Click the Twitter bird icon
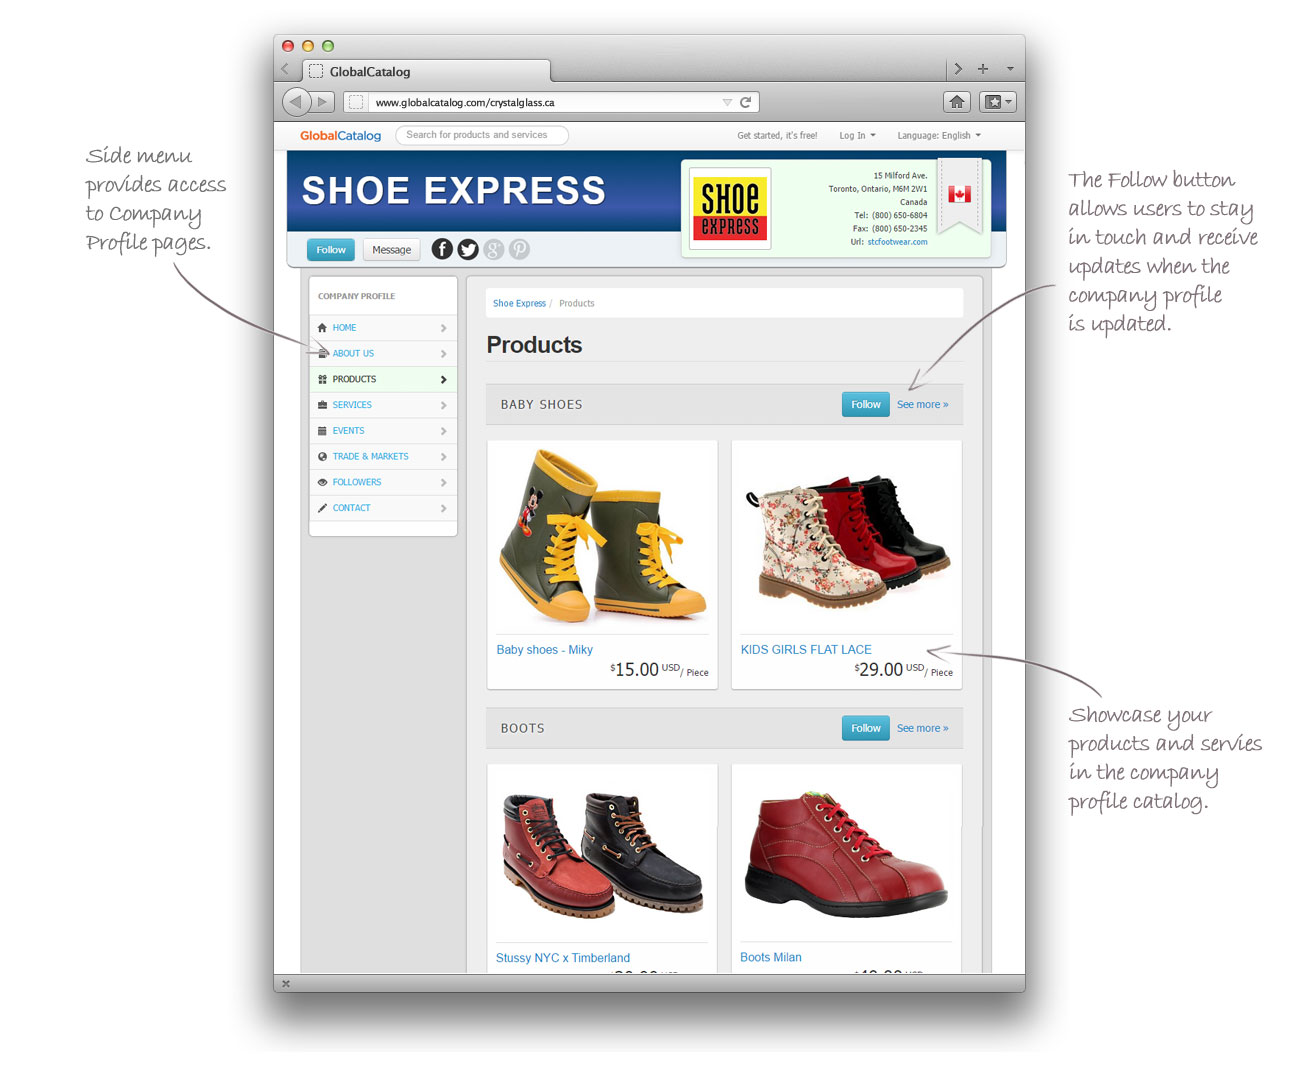 468,249
